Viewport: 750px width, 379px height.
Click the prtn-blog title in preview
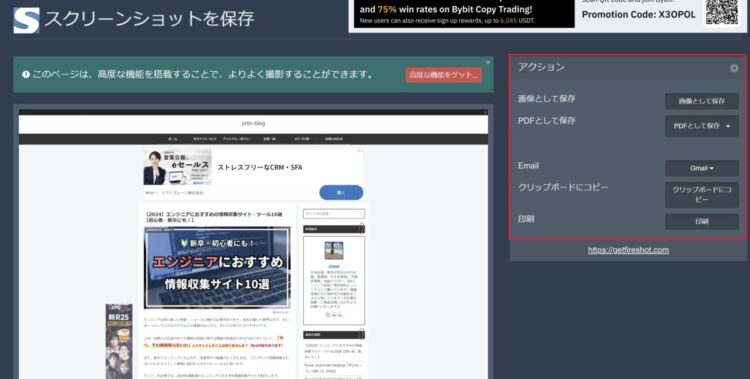(253, 123)
